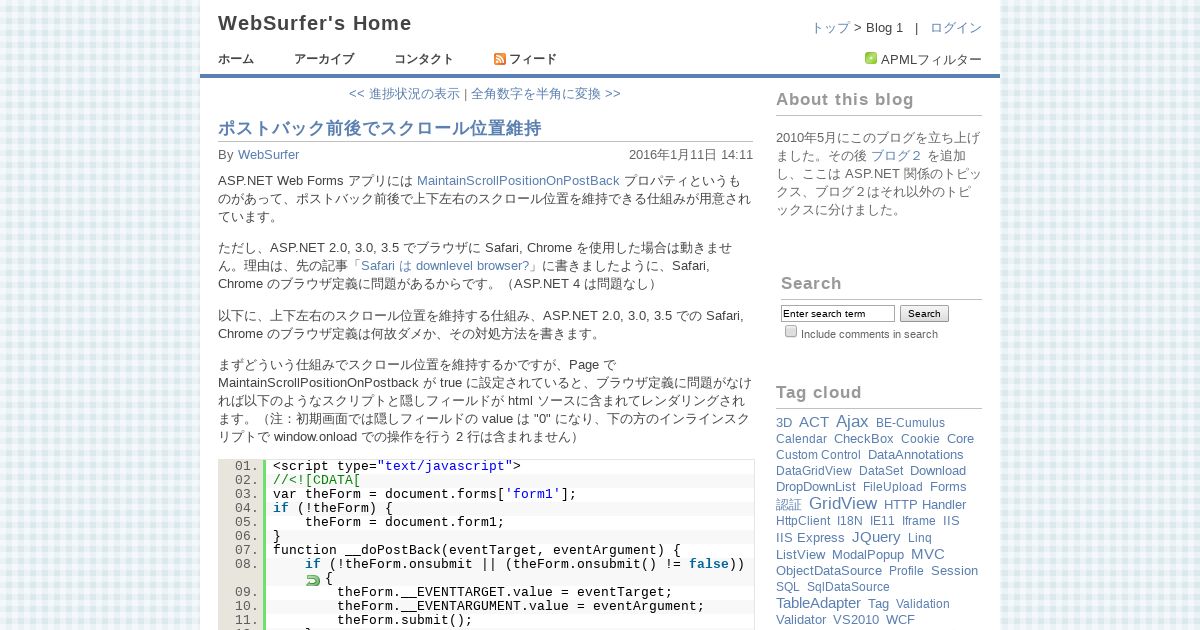Select the MVC tag
This screenshot has width=1200, height=630.
point(928,554)
